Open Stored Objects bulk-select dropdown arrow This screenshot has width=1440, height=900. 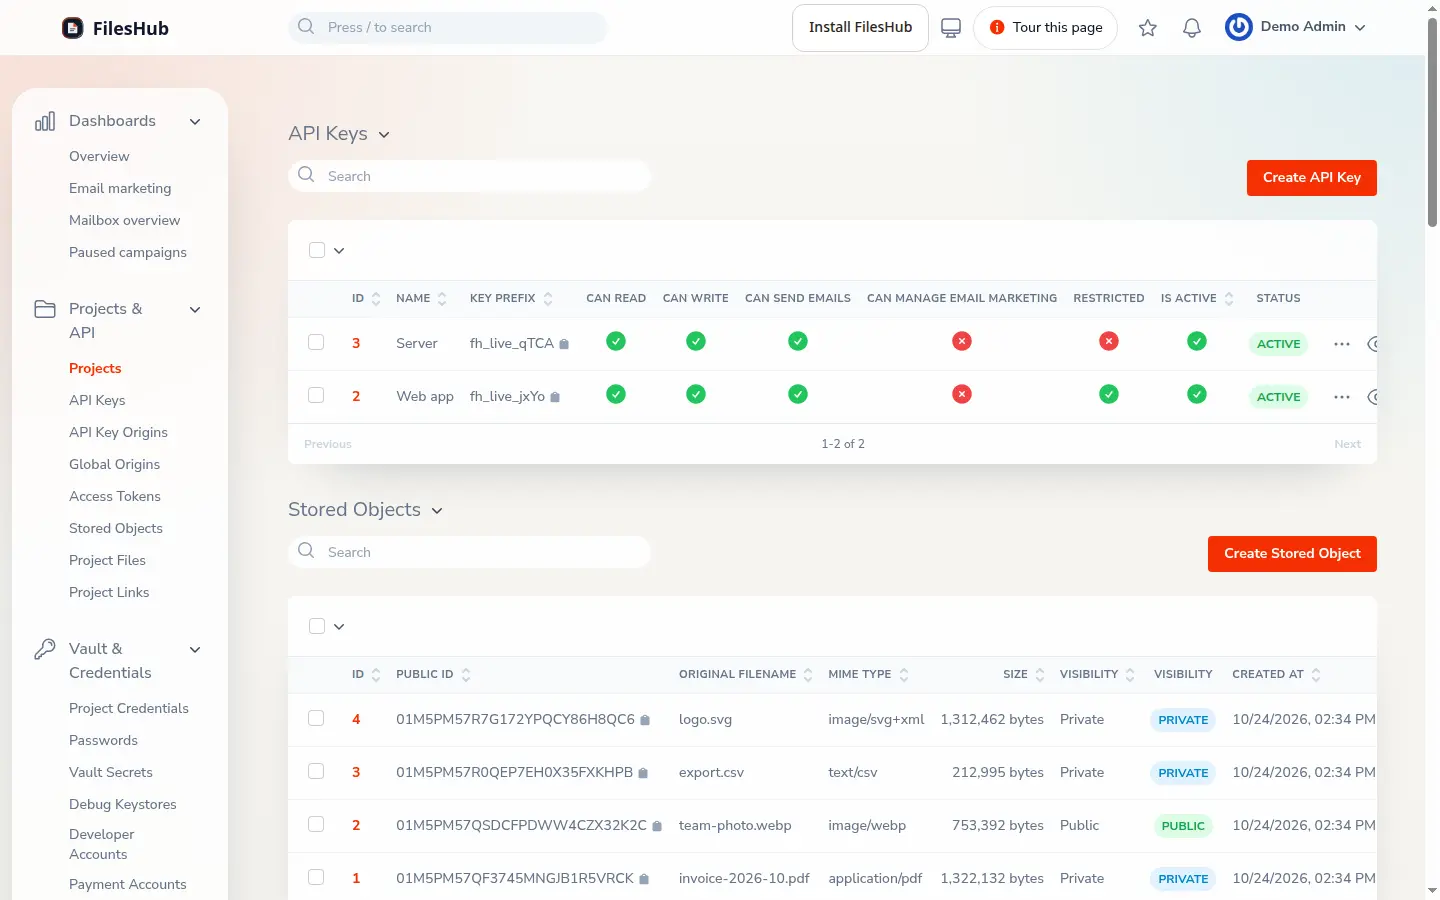pos(339,627)
